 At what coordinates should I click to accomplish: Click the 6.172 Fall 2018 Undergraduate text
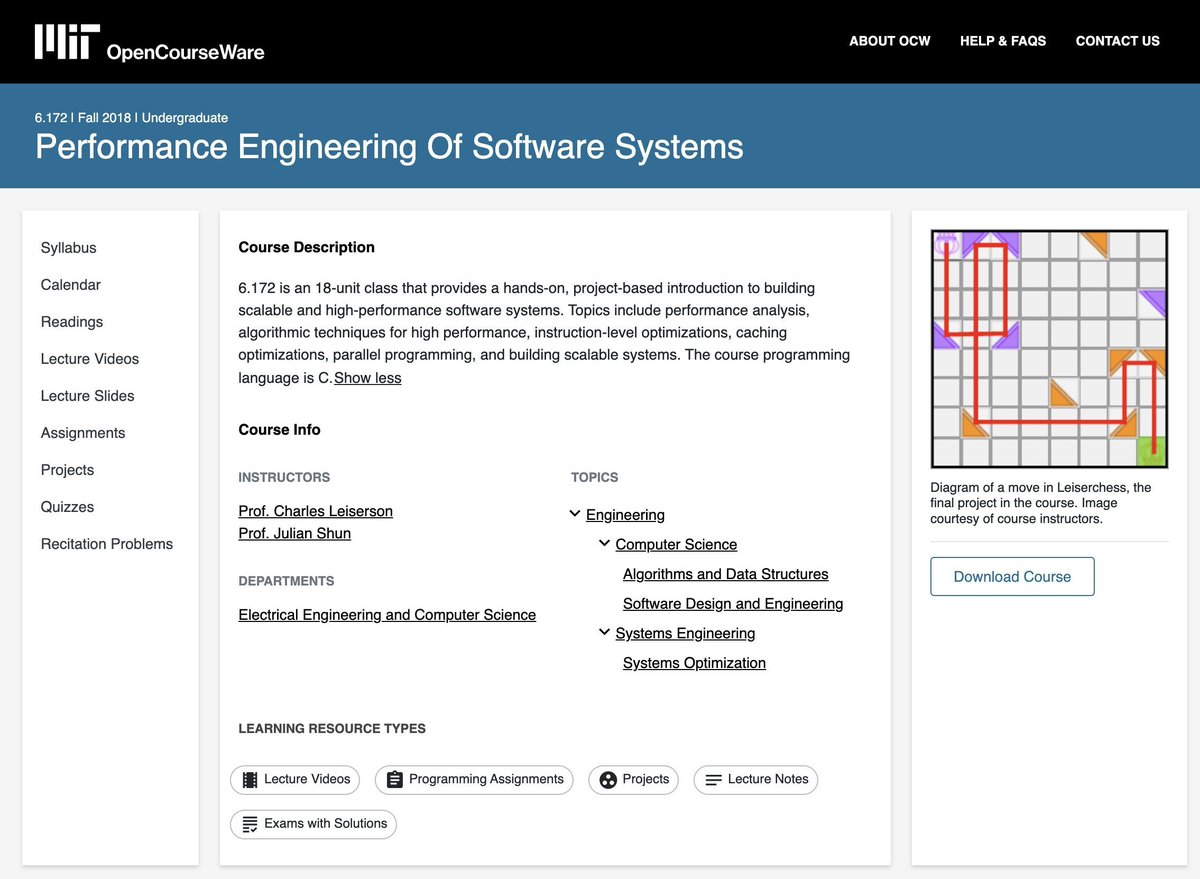[131, 118]
